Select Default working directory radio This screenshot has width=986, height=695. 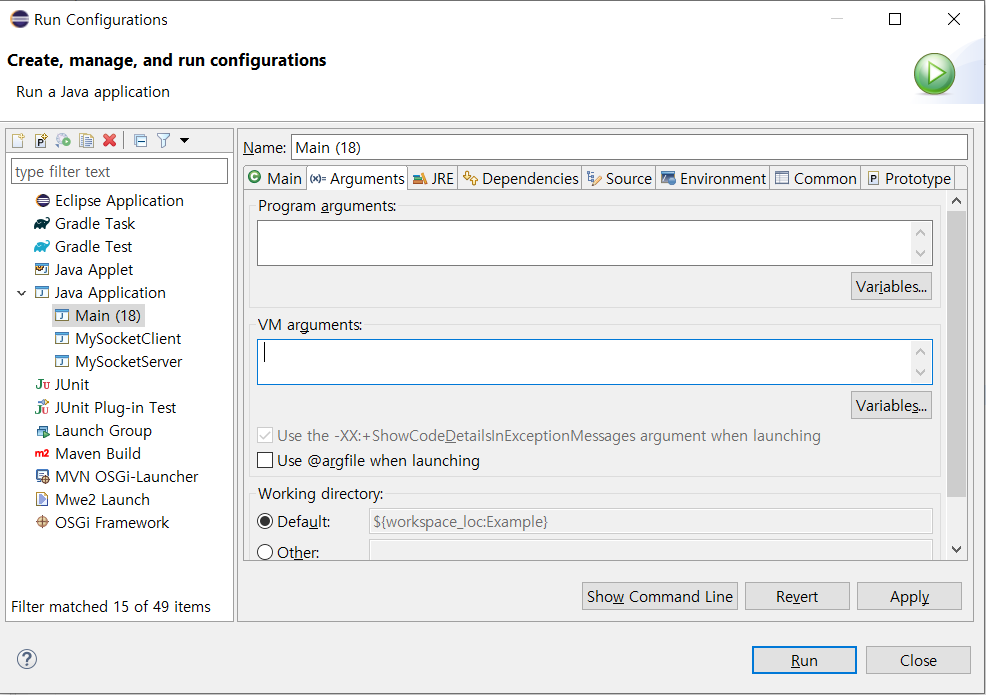[x=265, y=521]
